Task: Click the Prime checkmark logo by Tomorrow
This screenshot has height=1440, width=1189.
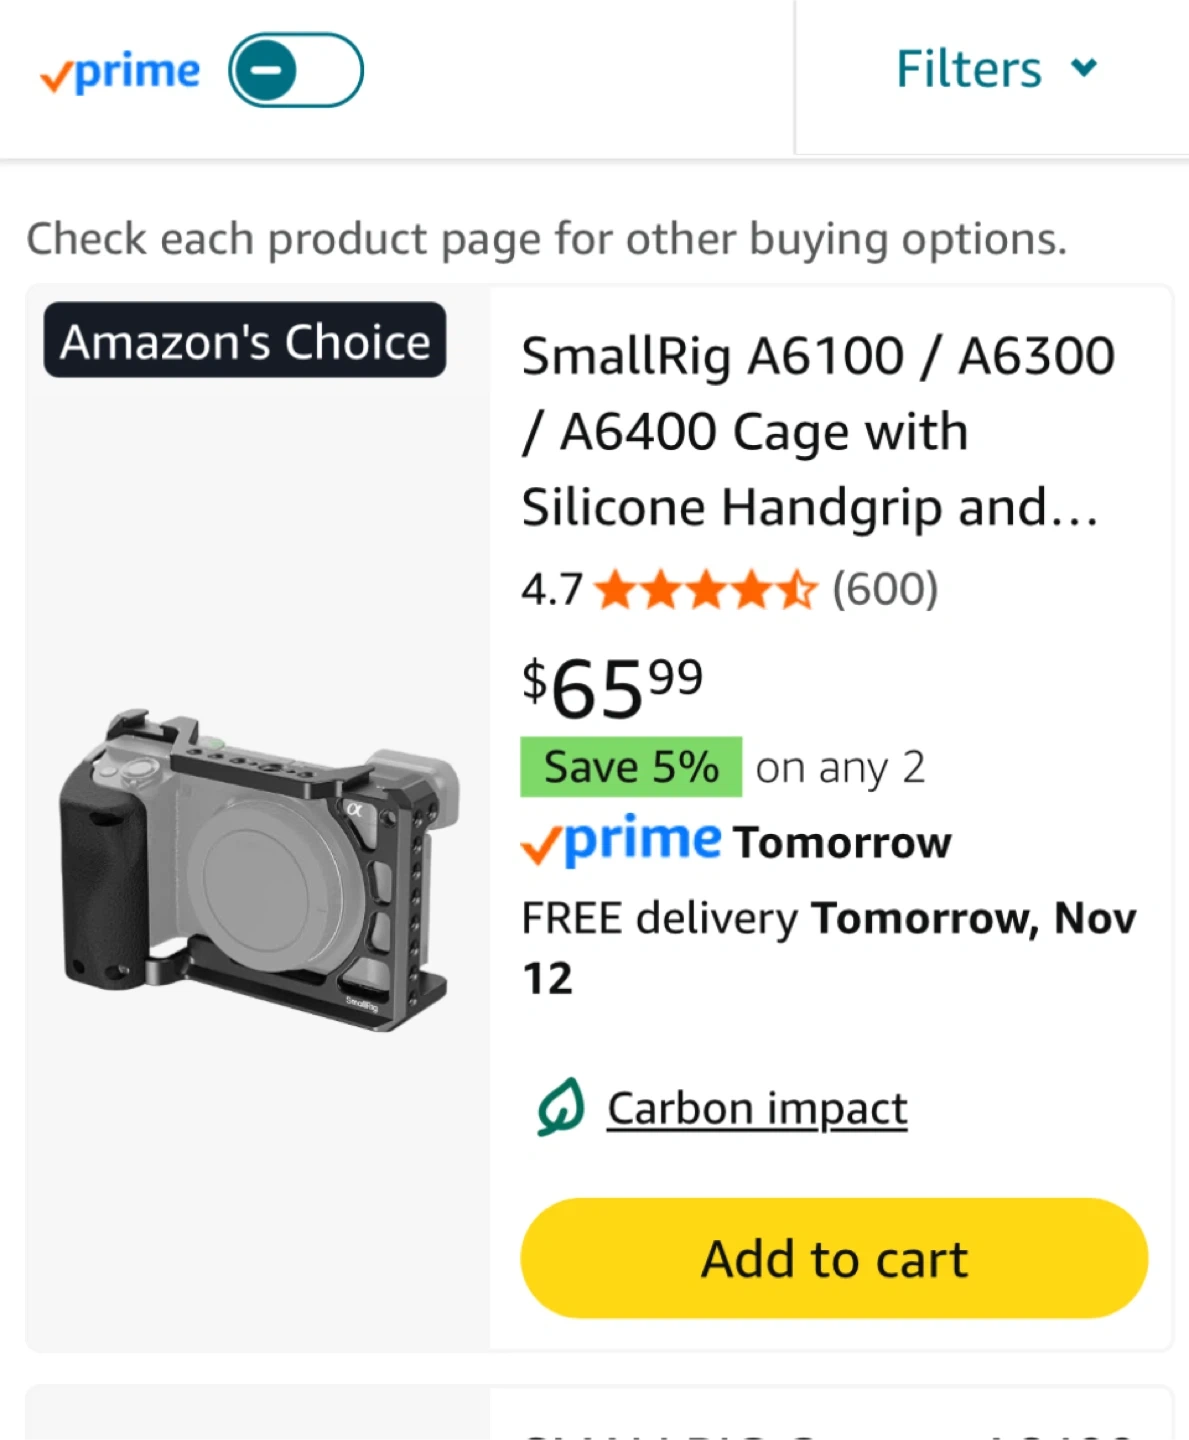Action: coord(620,840)
